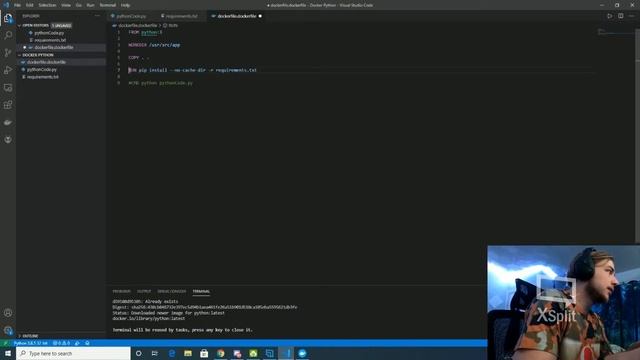The image size is (640, 360).
Task: Click in the Windows taskbar search box
Action: pos(73,353)
